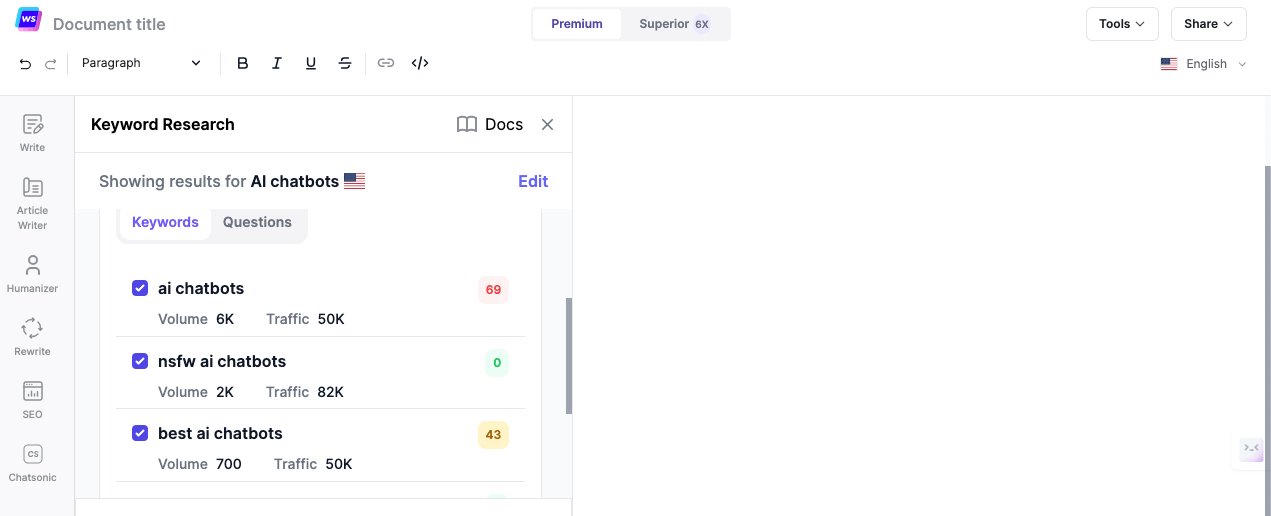1271x516 pixels.
Task: Insert a link with the link icon
Action: pyautogui.click(x=386, y=63)
